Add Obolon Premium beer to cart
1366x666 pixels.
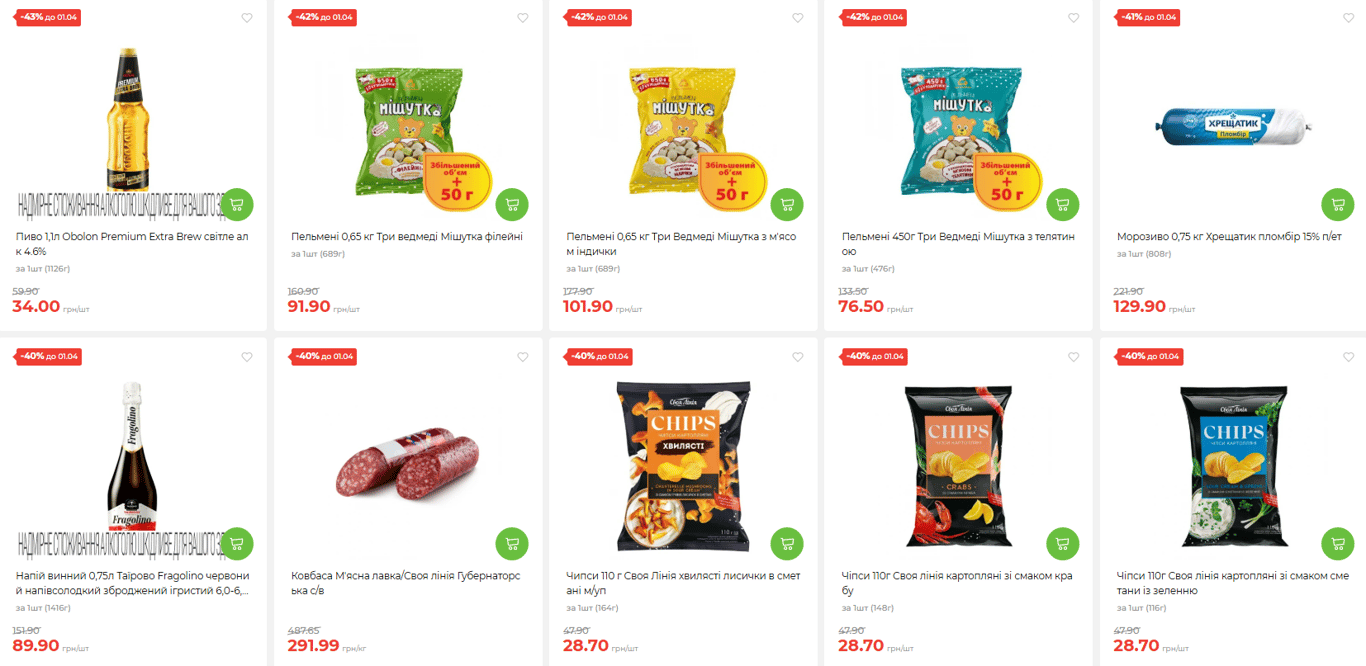[236, 204]
